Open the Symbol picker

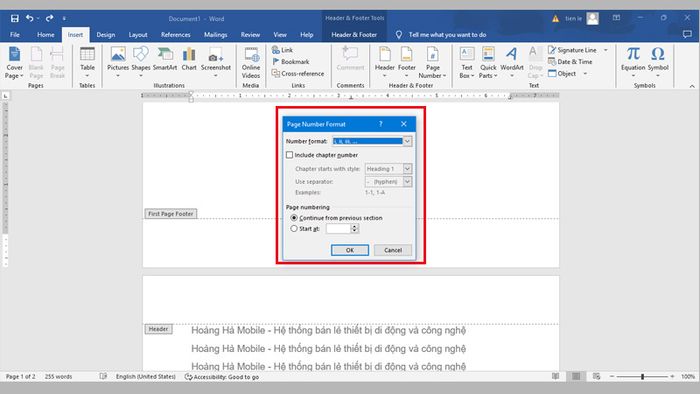pyautogui.click(x=658, y=62)
